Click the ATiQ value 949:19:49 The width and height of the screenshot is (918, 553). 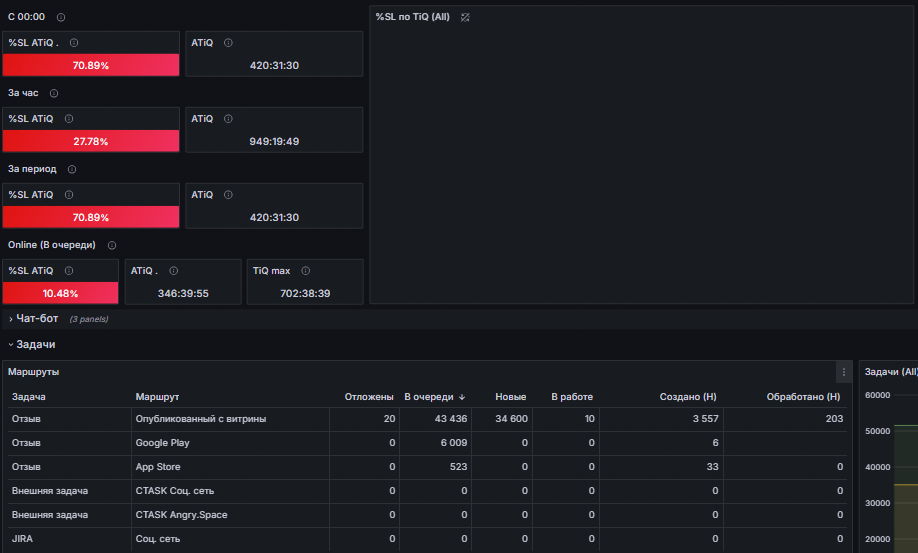(274, 142)
